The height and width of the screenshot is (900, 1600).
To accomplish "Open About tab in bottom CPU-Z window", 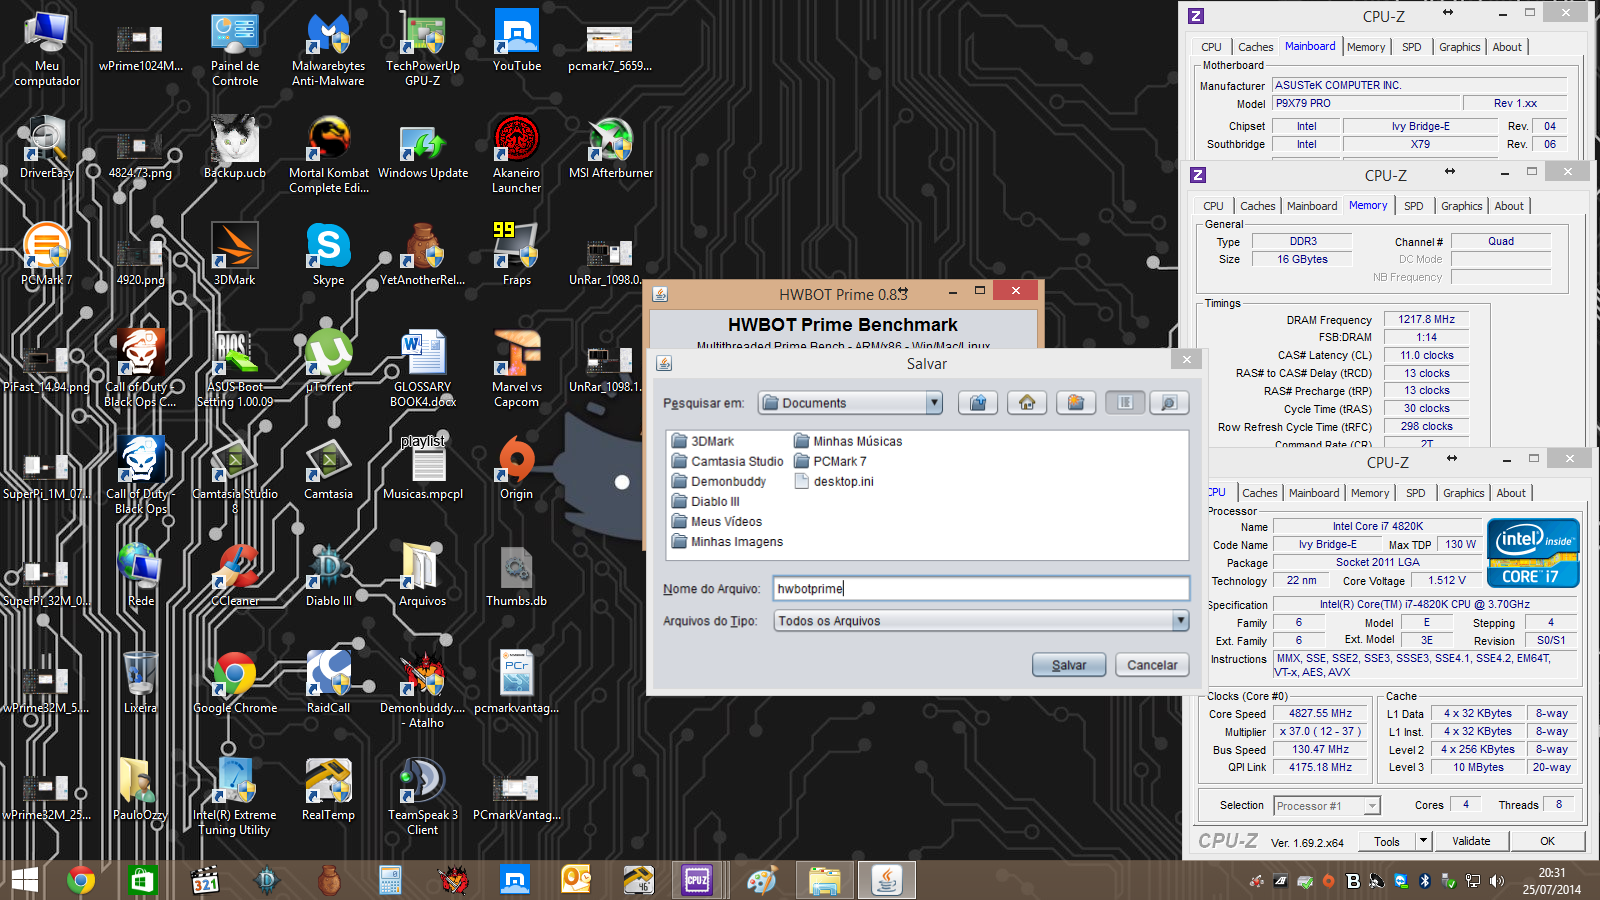I will coord(1511,493).
